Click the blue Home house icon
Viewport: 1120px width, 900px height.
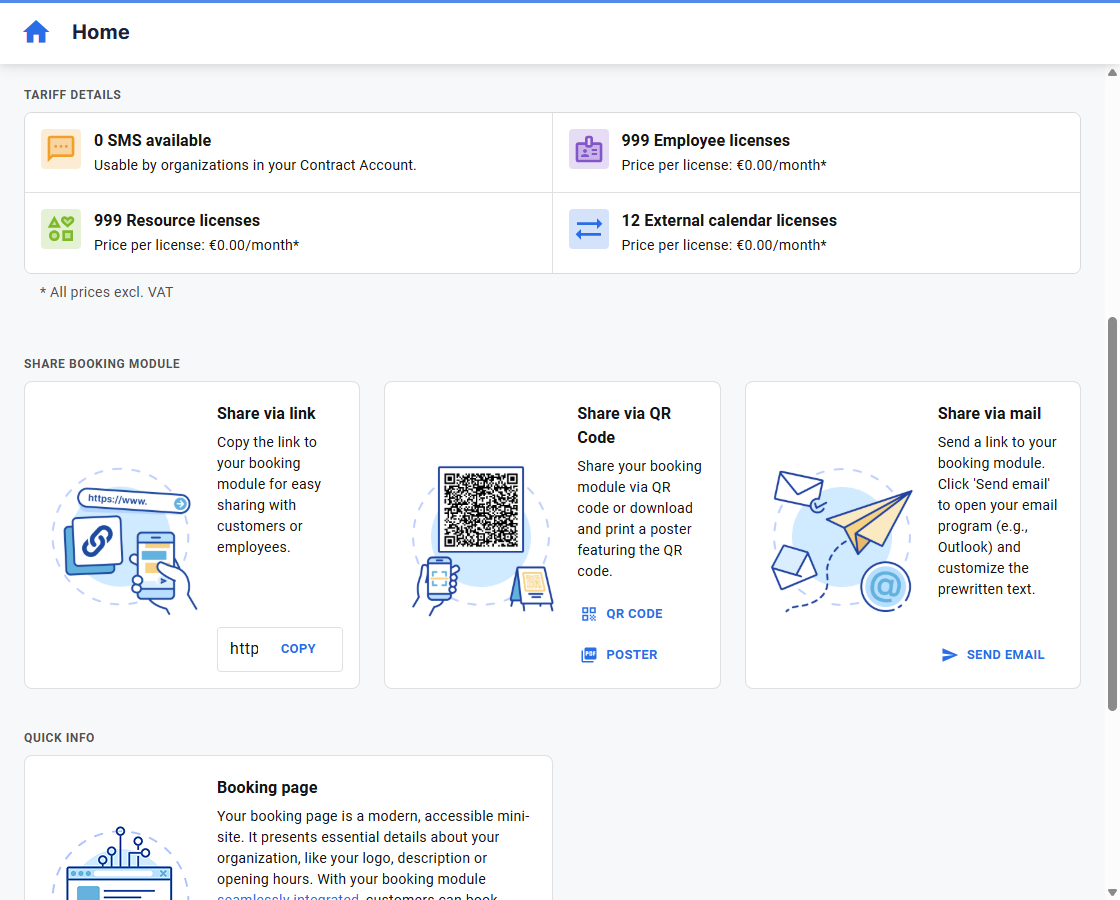[36, 32]
